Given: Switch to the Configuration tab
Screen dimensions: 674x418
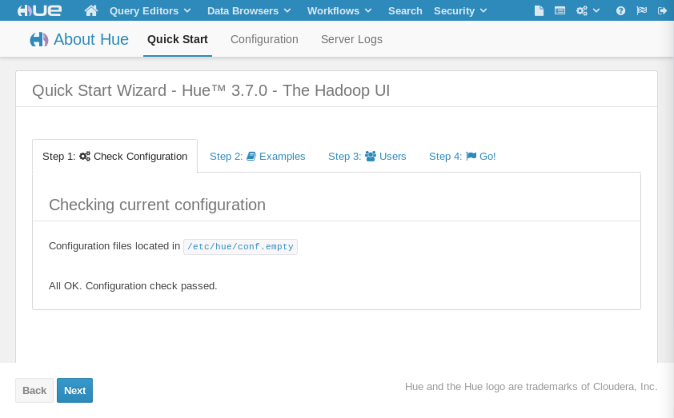Looking at the screenshot, I should point(264,39).
